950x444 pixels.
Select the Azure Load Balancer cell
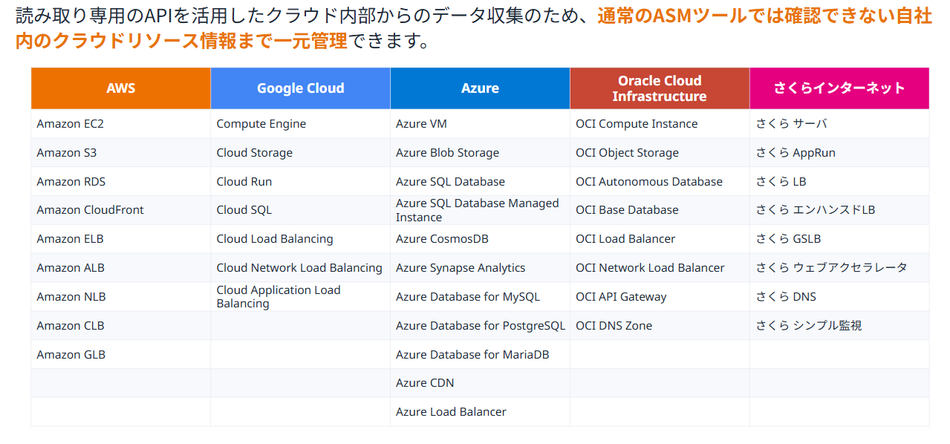[480, 412]
